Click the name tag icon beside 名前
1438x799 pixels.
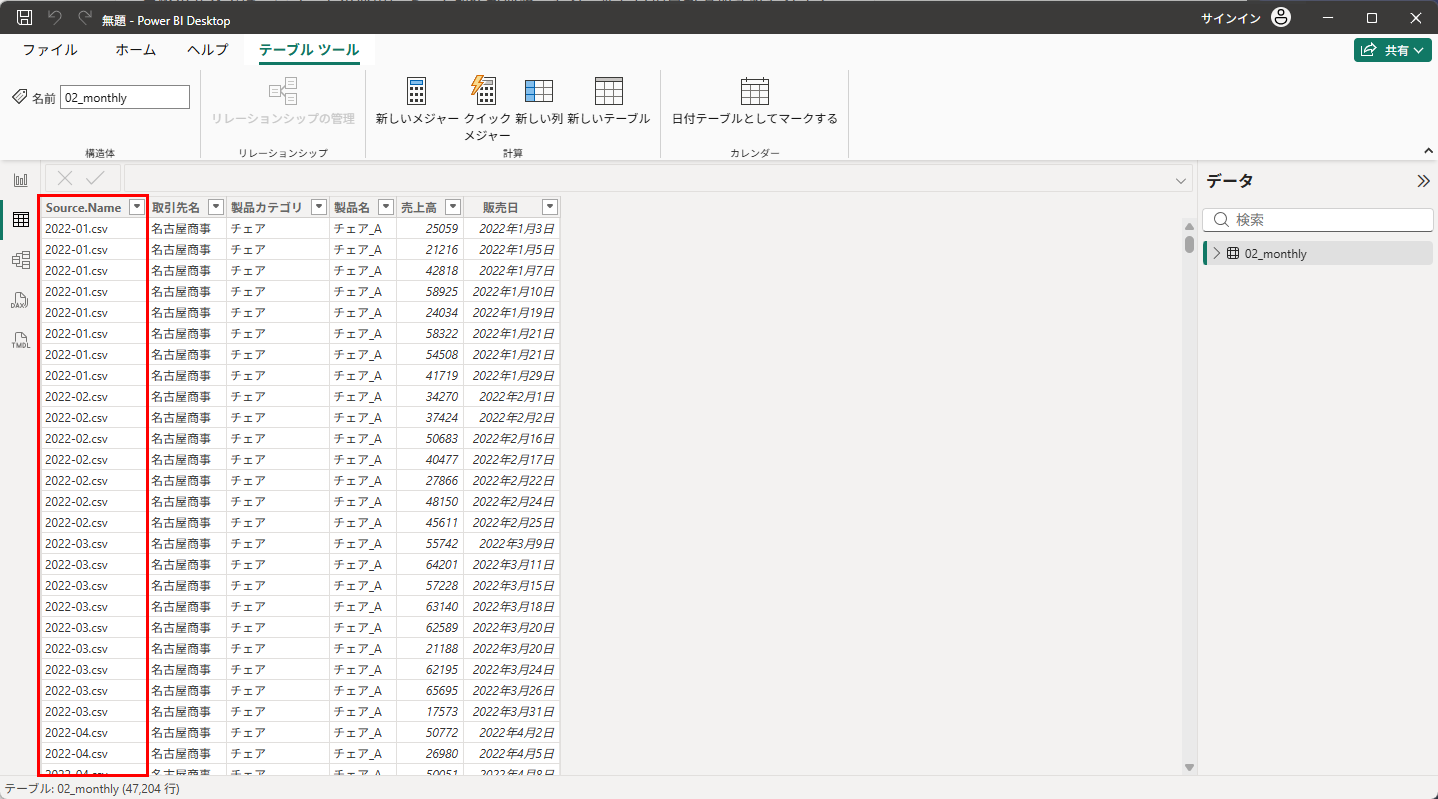(x=19, y=97)
